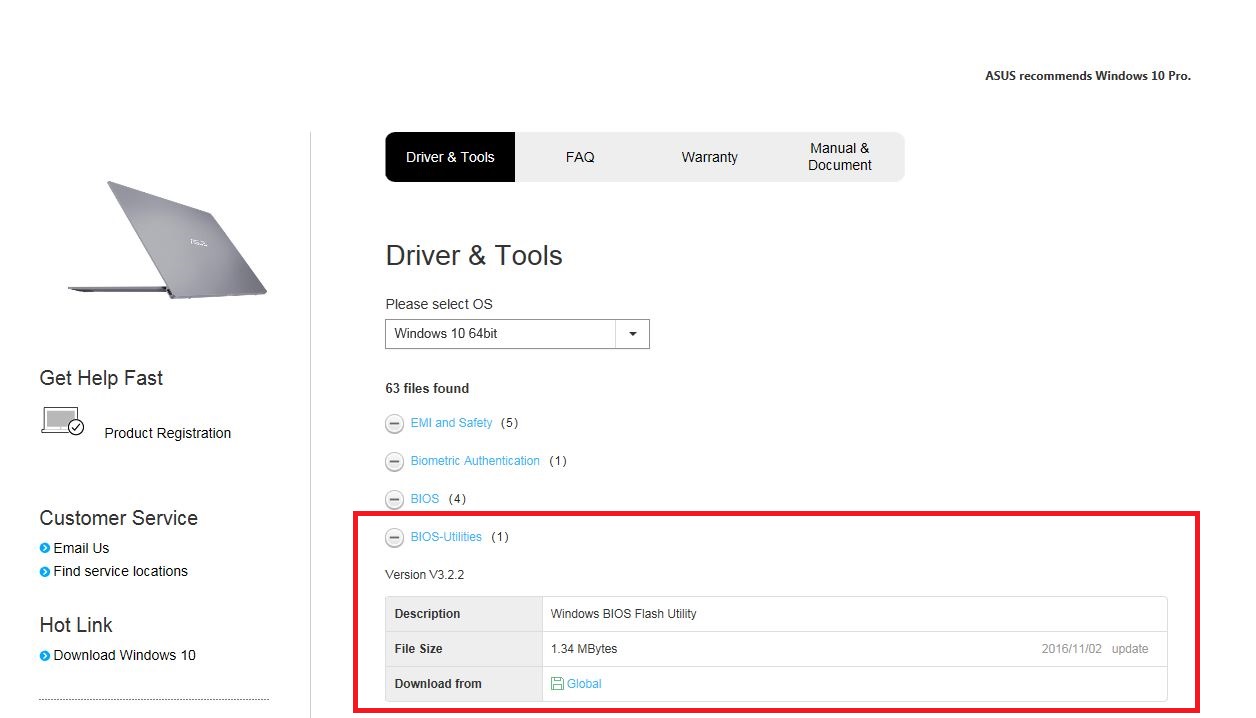Click the Customer Service heading

point(119,518)
